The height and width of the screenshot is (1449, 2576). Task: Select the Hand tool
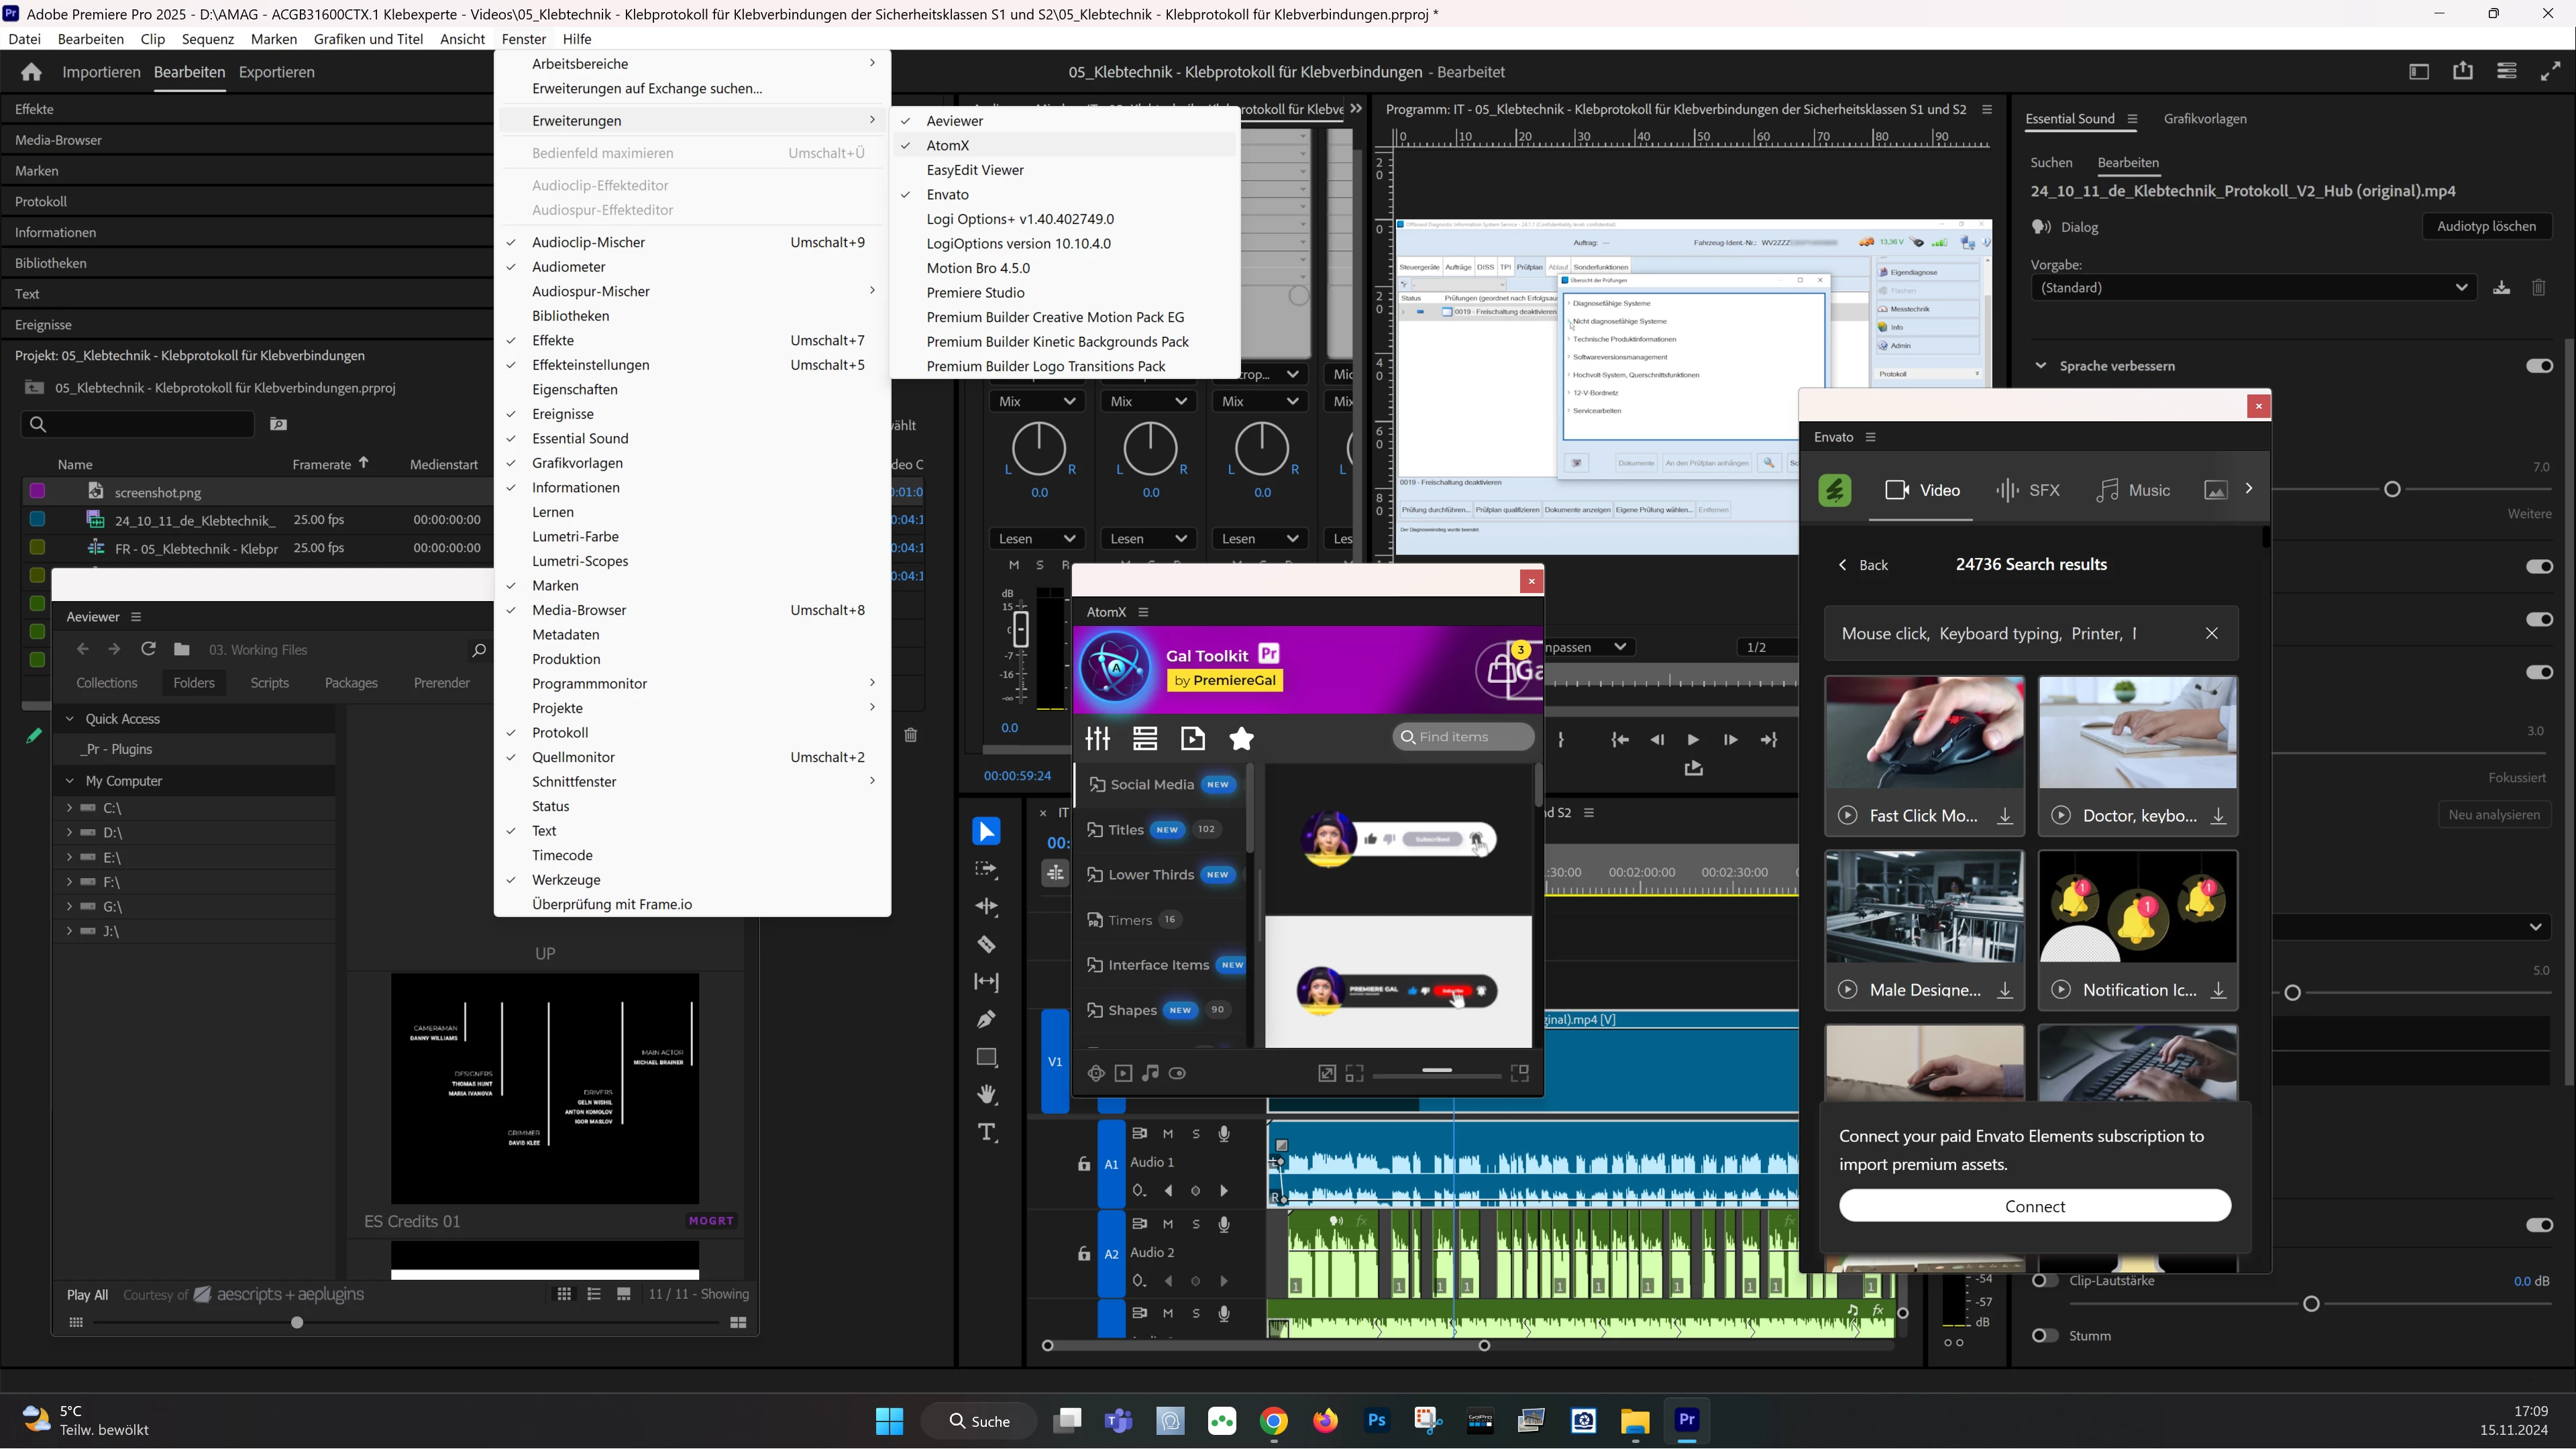tap(986, 1094)
